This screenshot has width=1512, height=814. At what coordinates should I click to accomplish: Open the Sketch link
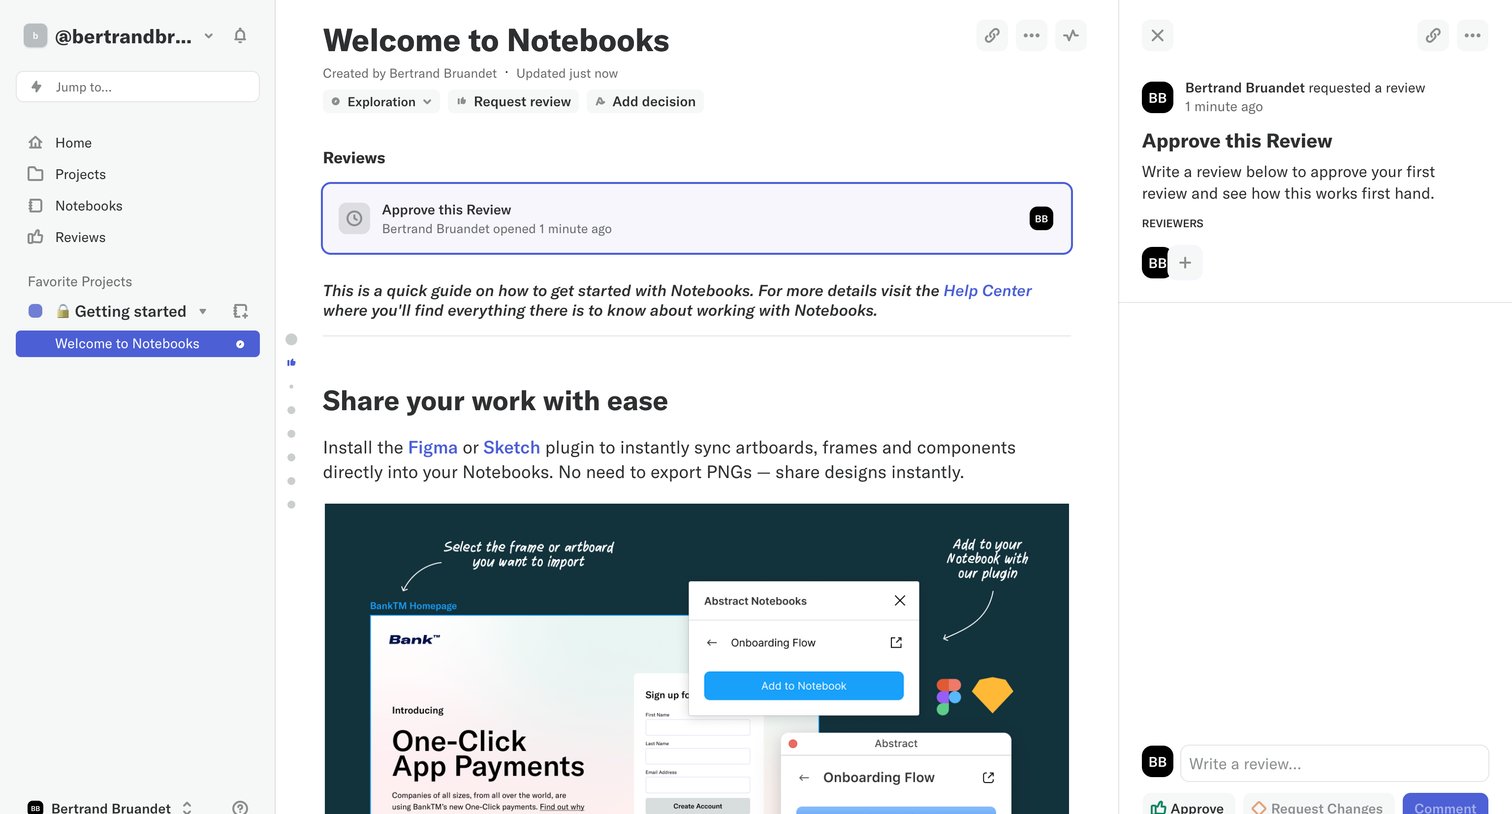tap(511, 448)
